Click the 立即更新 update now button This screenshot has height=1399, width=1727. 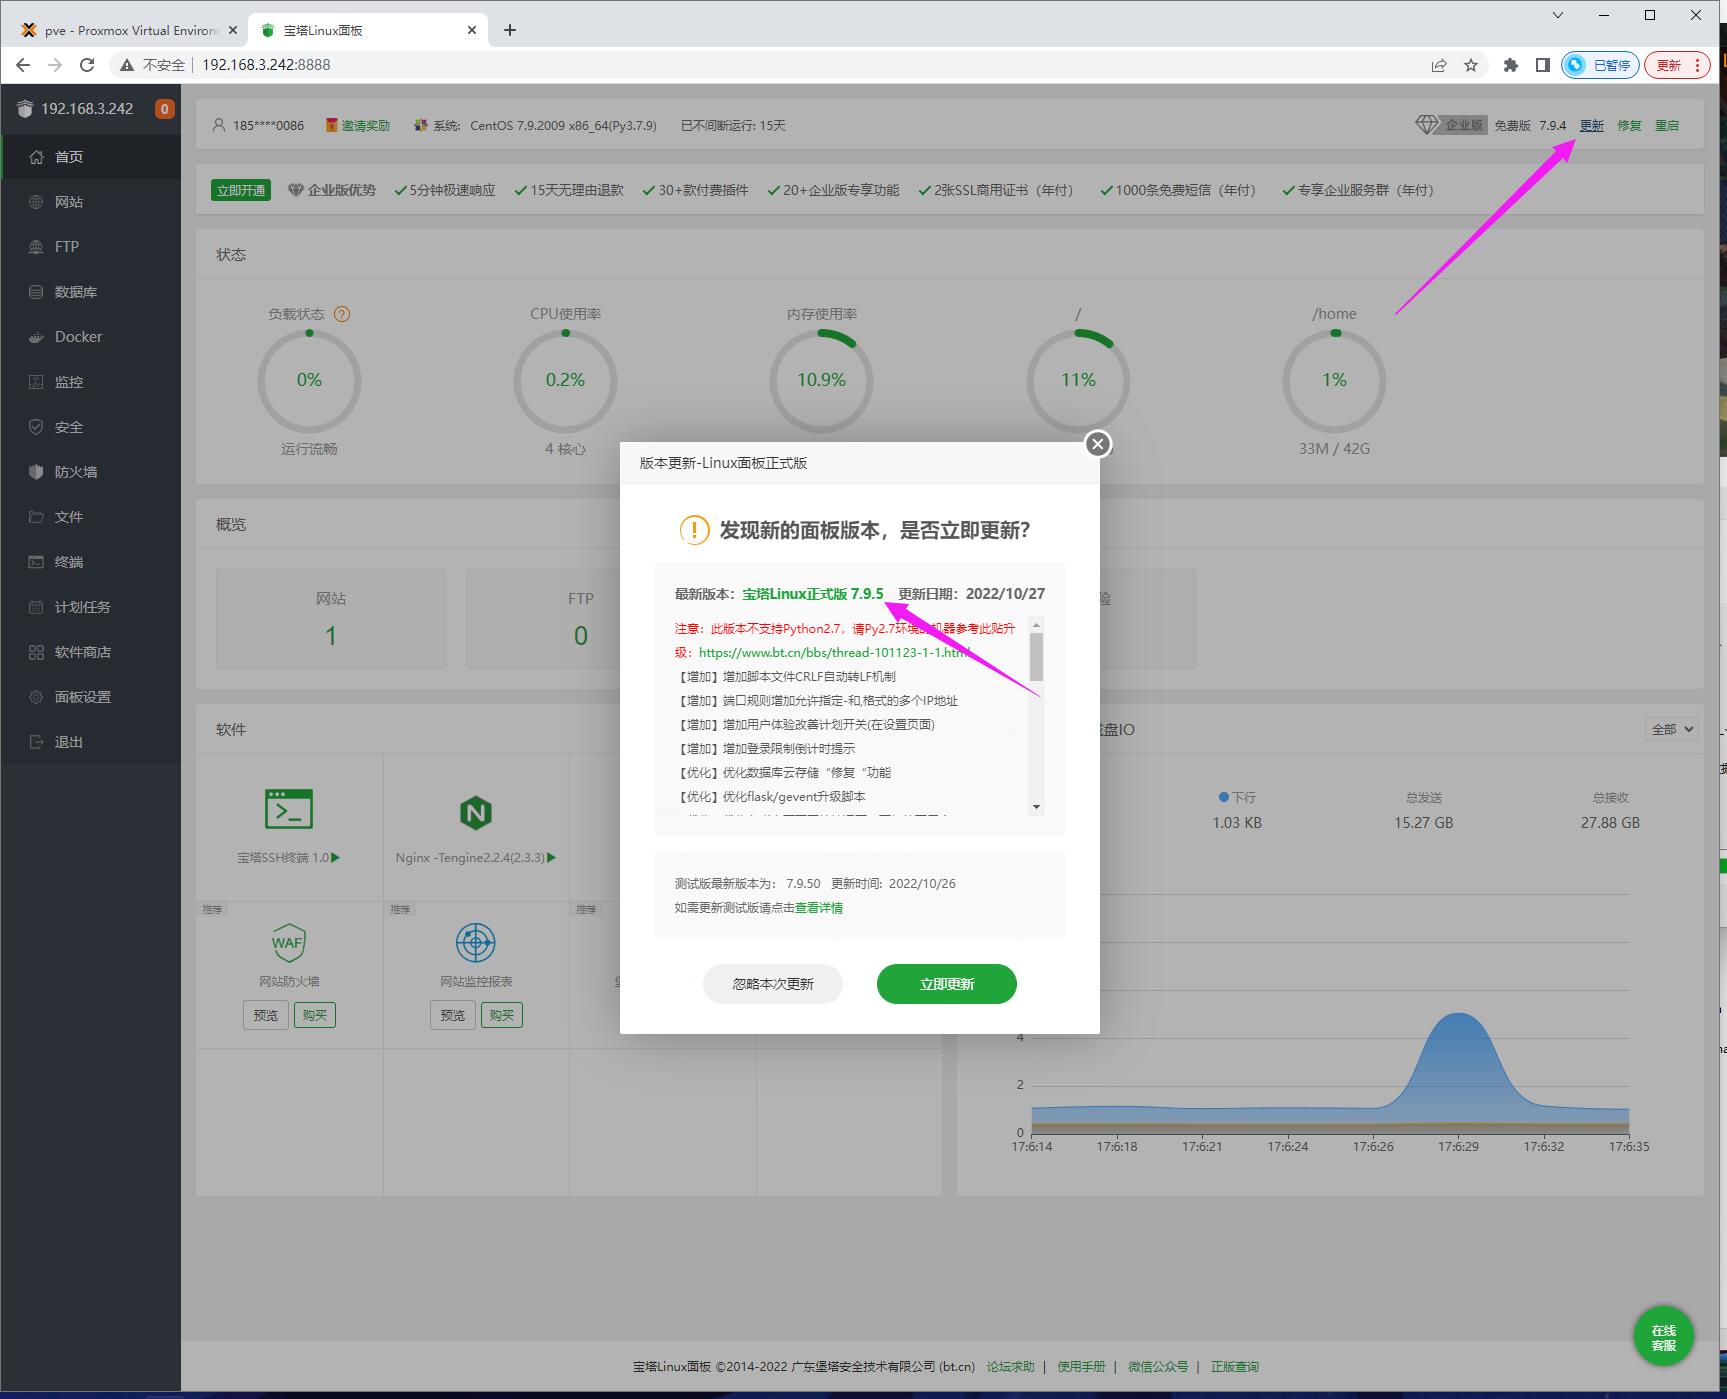coord(947,984)
